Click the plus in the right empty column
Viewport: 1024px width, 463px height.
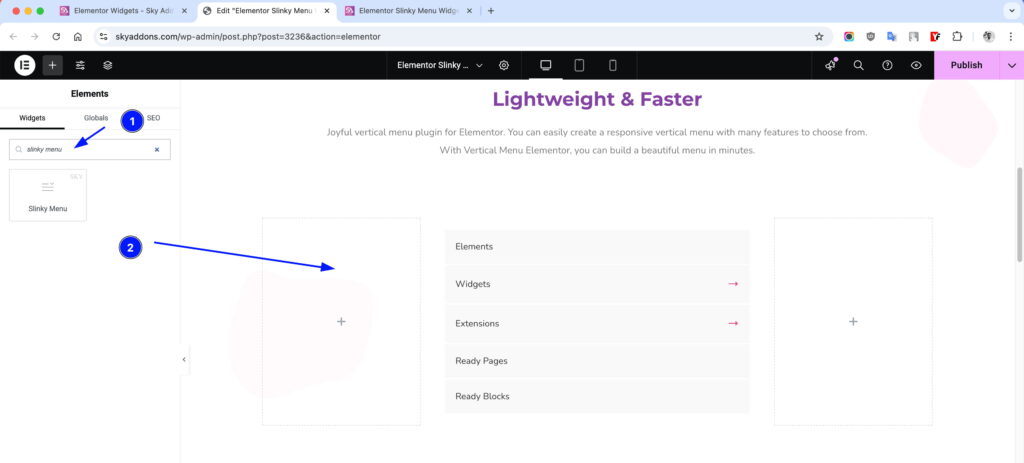[x=853, y=321]
